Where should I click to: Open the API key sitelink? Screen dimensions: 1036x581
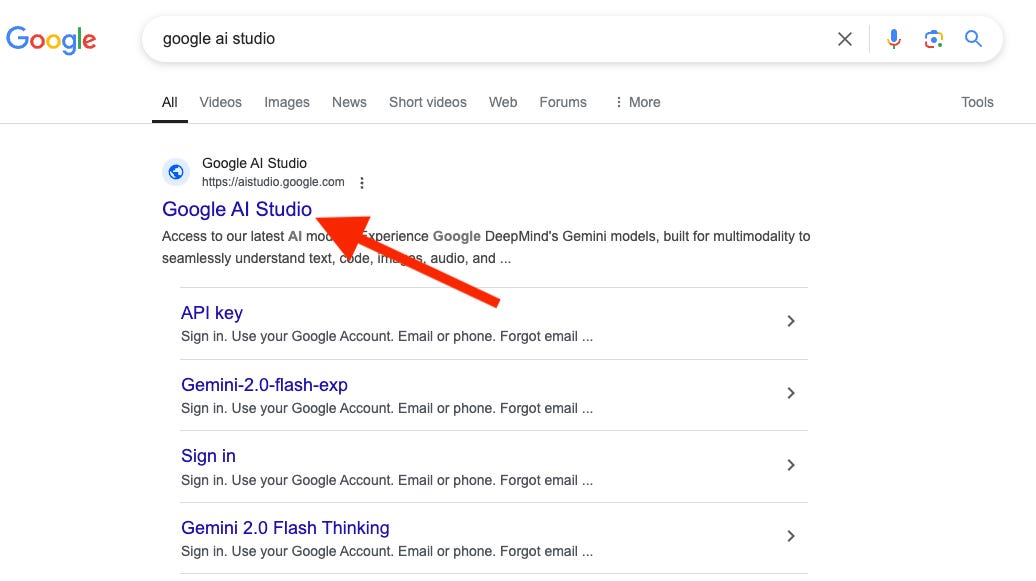click(211, 313)
